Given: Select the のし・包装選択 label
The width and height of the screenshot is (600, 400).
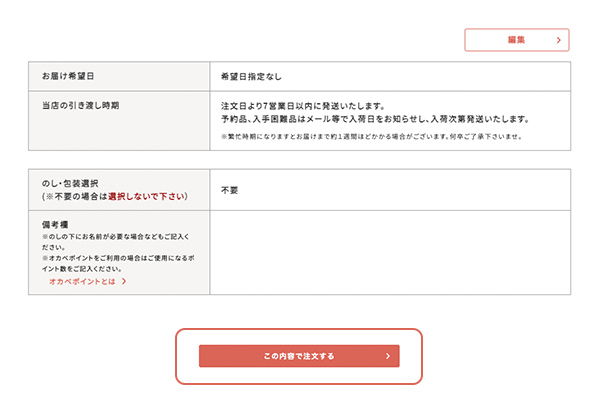Looking at the screenshot, I should click(x=70, y=183).
